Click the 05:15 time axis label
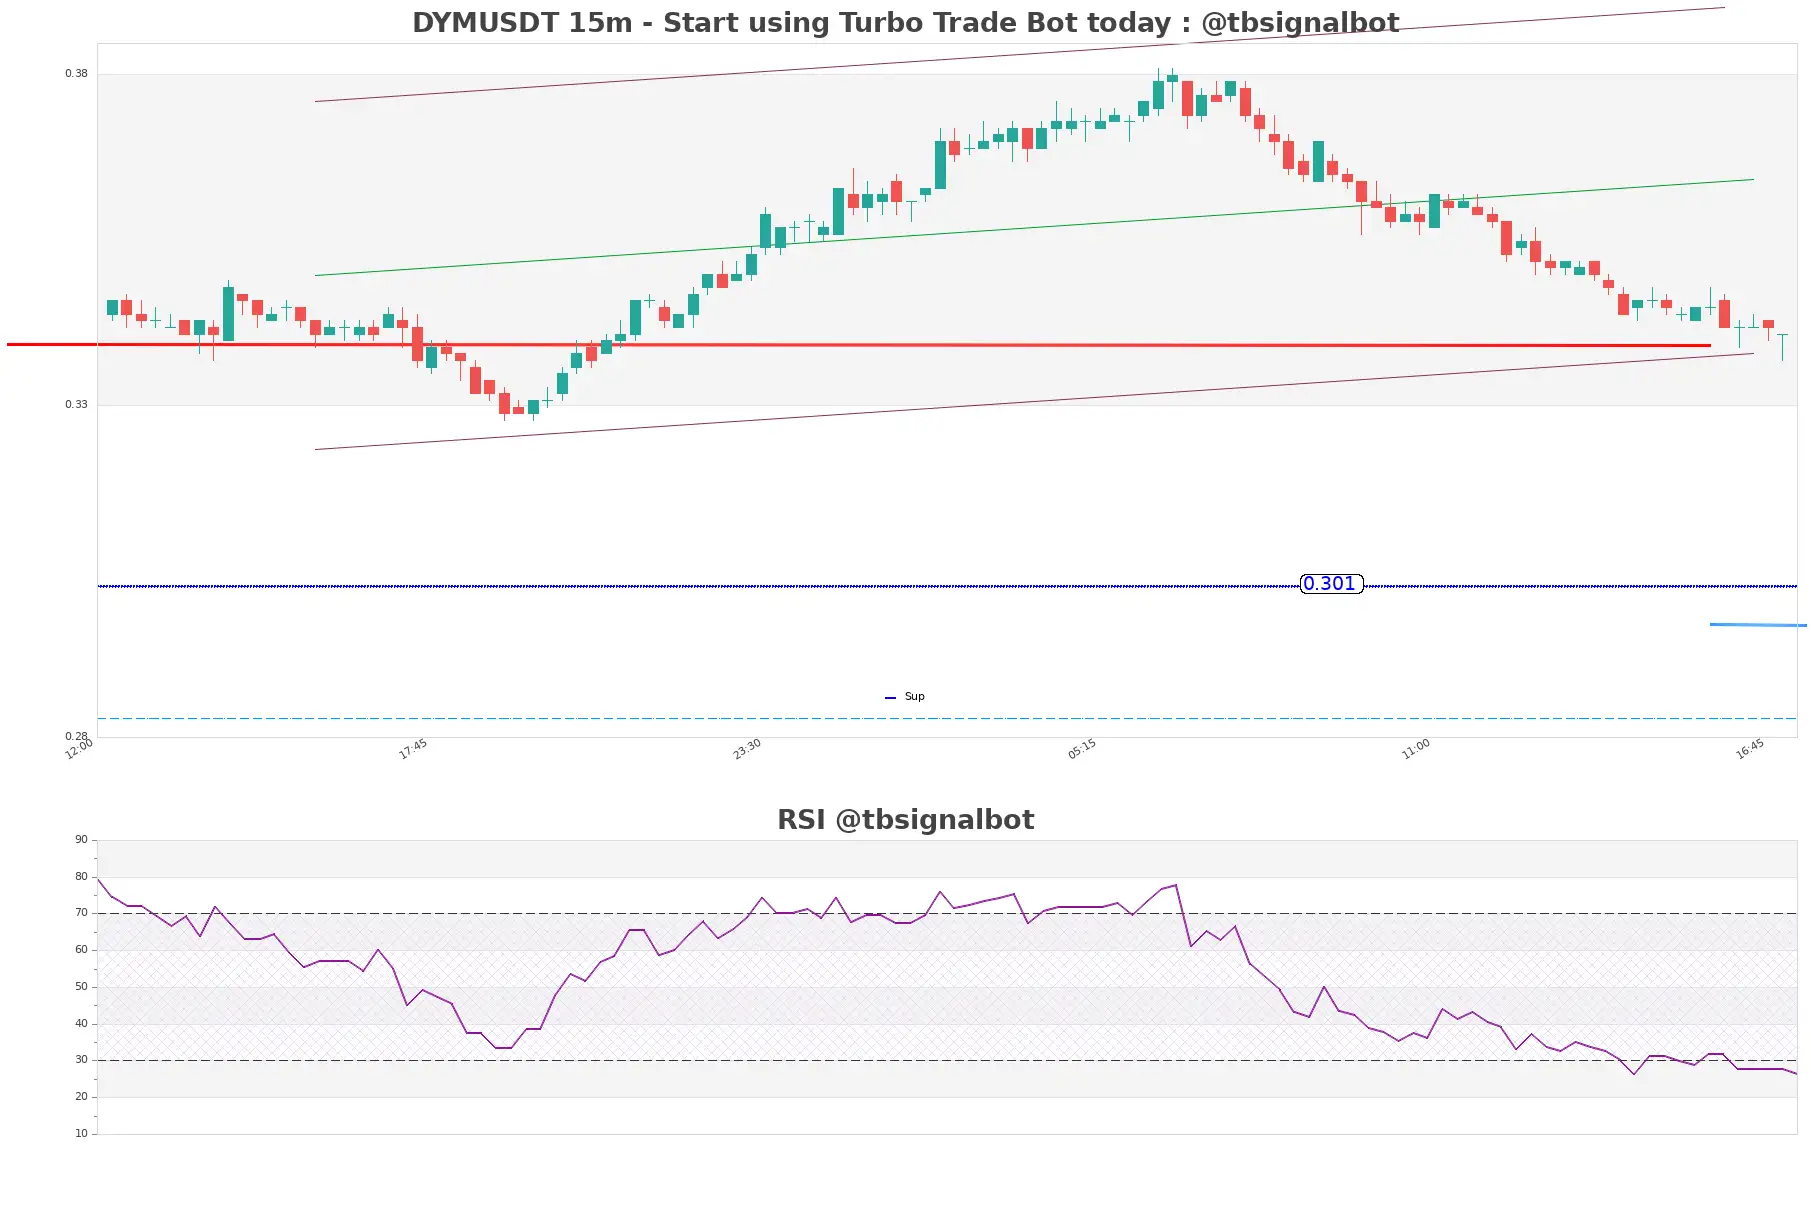This screenshot has height=1208, width=1811. coord(1082,749)
